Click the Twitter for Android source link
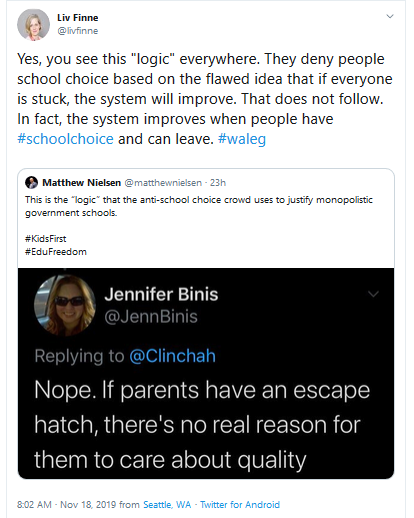Viewport: 414px width, 518px height. [x=240, y=505]
